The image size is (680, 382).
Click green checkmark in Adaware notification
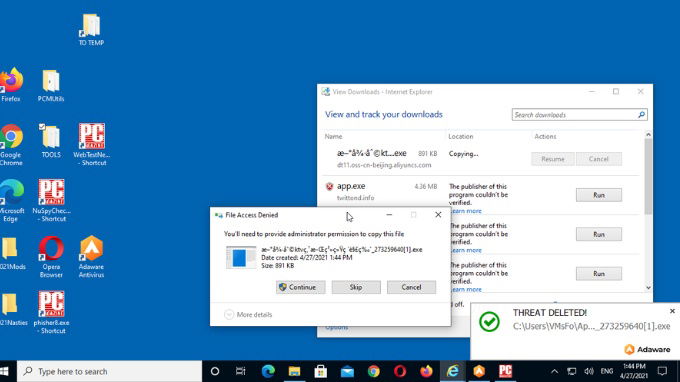click(489, 322)
